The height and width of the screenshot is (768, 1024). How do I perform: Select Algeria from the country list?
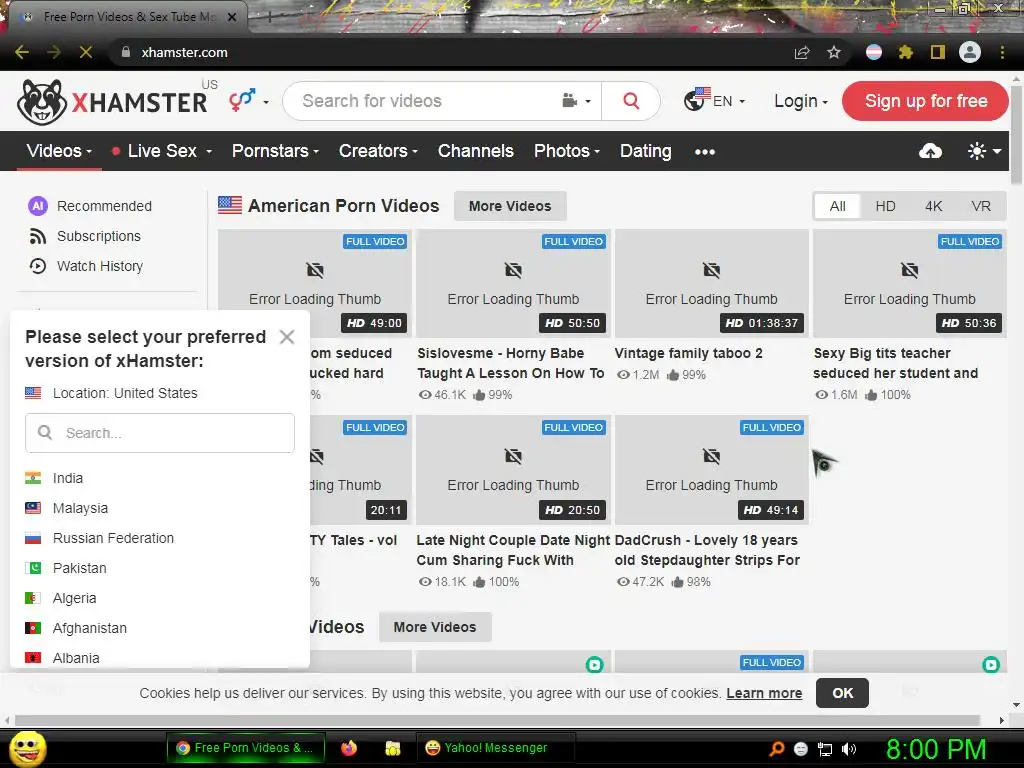[61, 598]
